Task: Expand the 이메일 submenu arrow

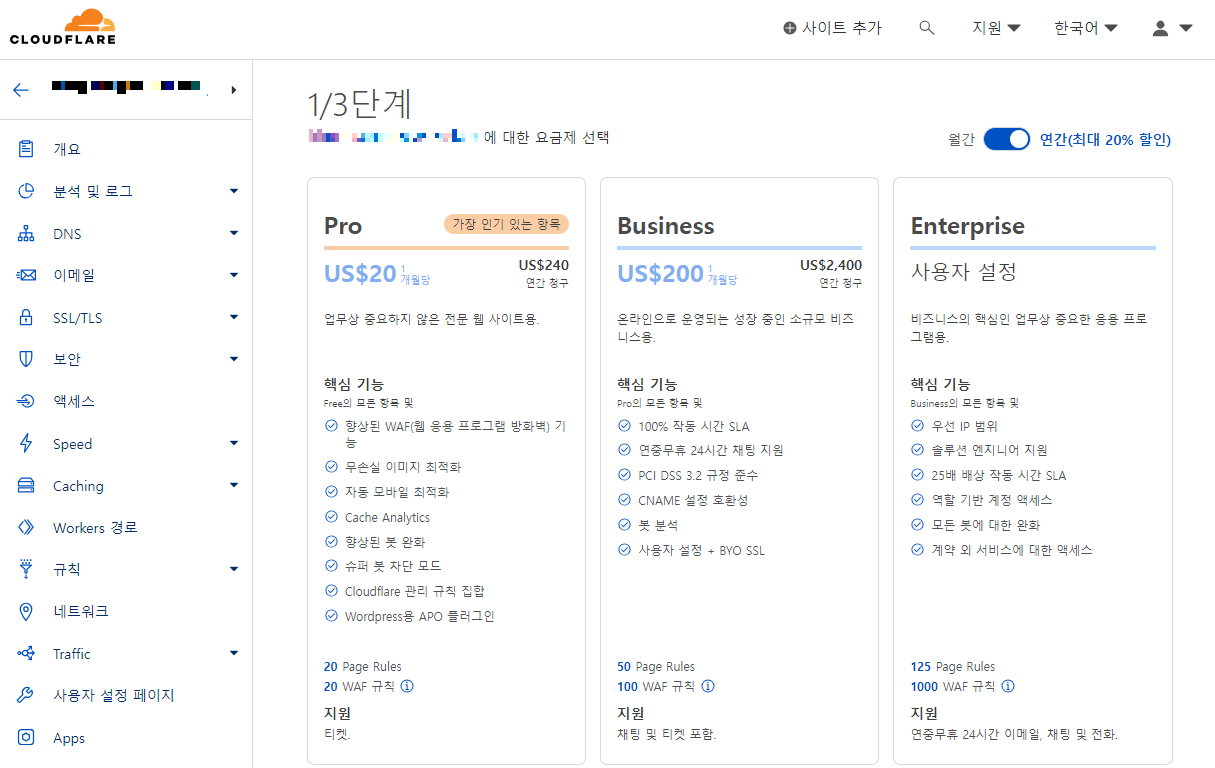Action: [x=234, y=275]
